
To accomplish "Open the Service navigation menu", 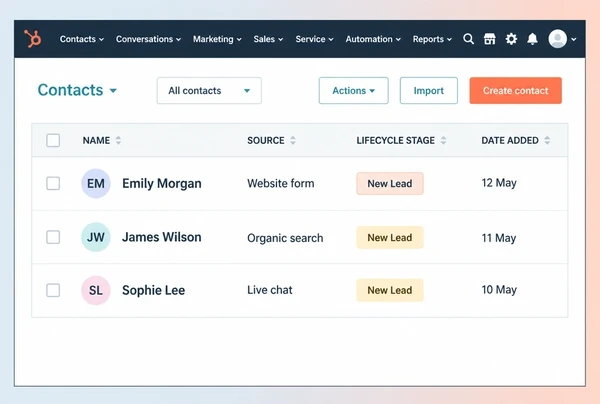I will (314, 39).
